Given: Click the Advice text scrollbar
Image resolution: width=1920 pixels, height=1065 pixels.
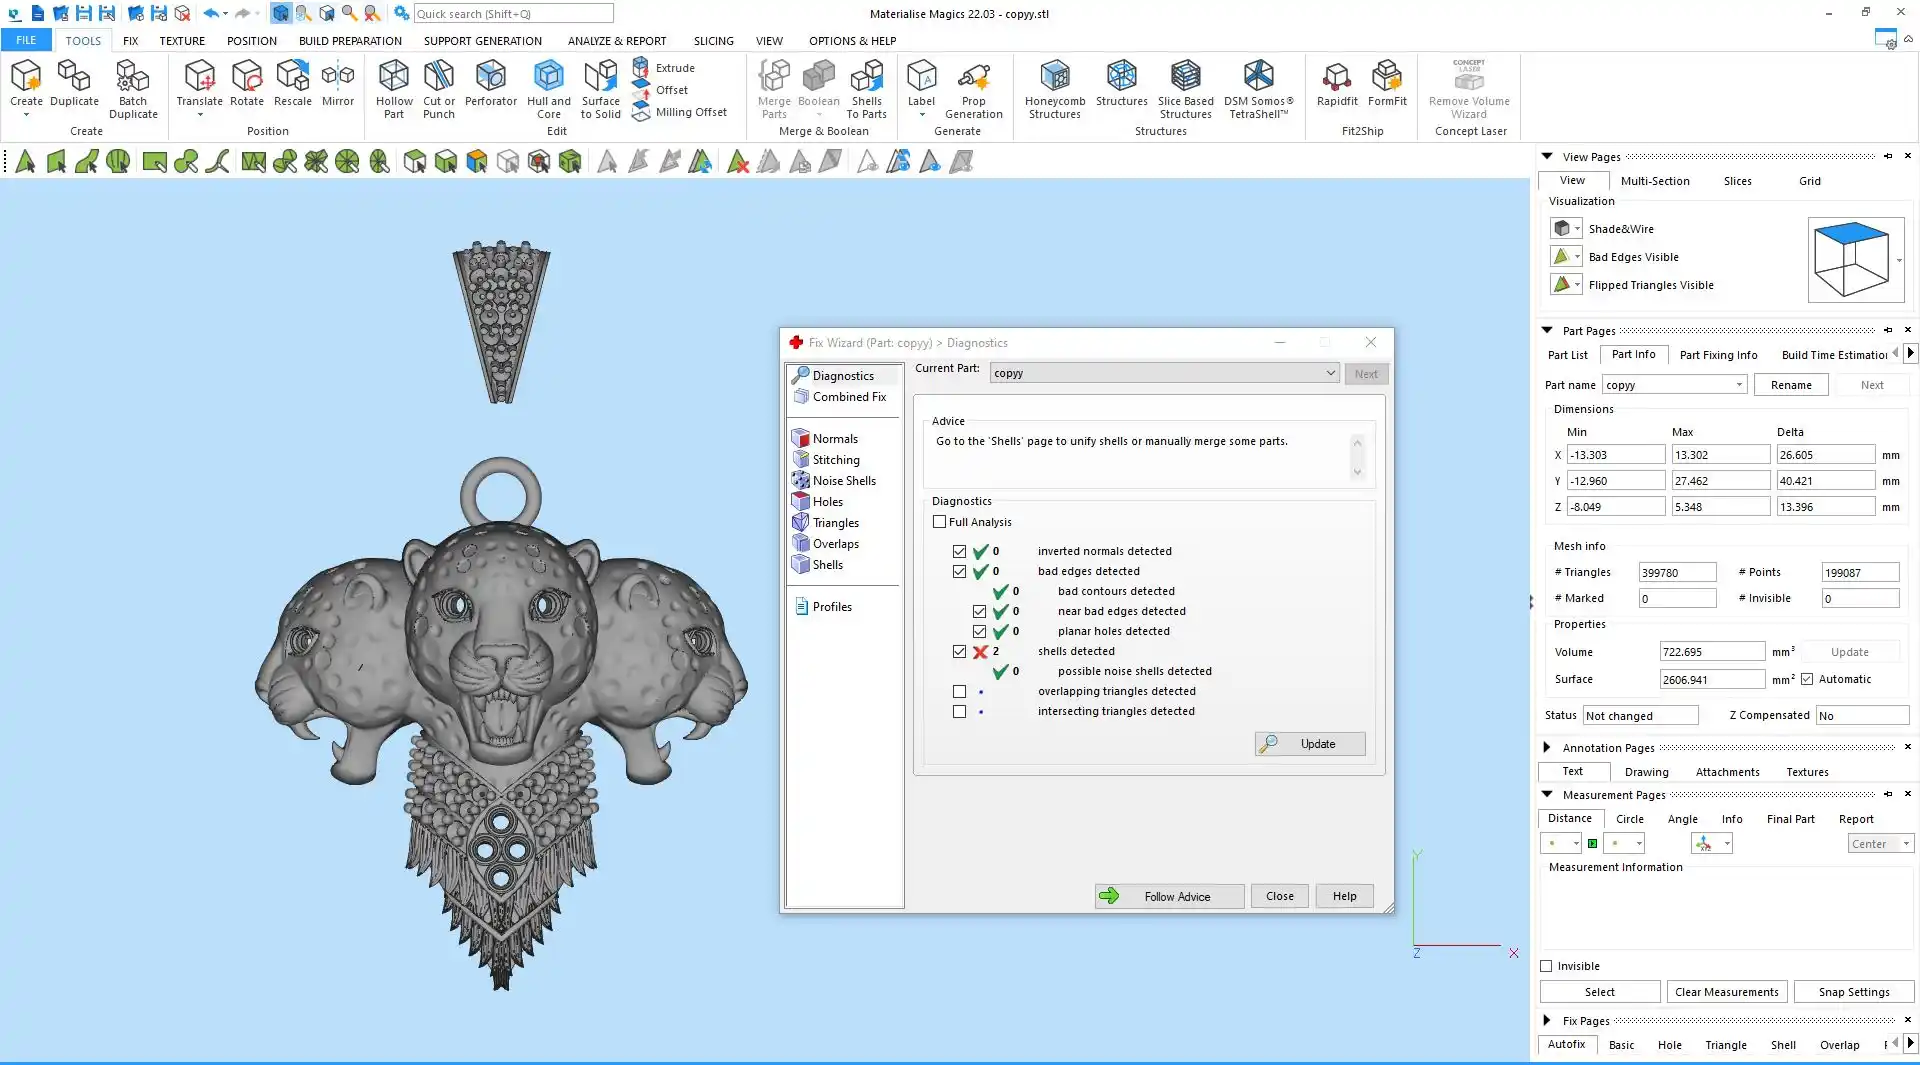Looking at the screenshot, I should point(1357,457).
